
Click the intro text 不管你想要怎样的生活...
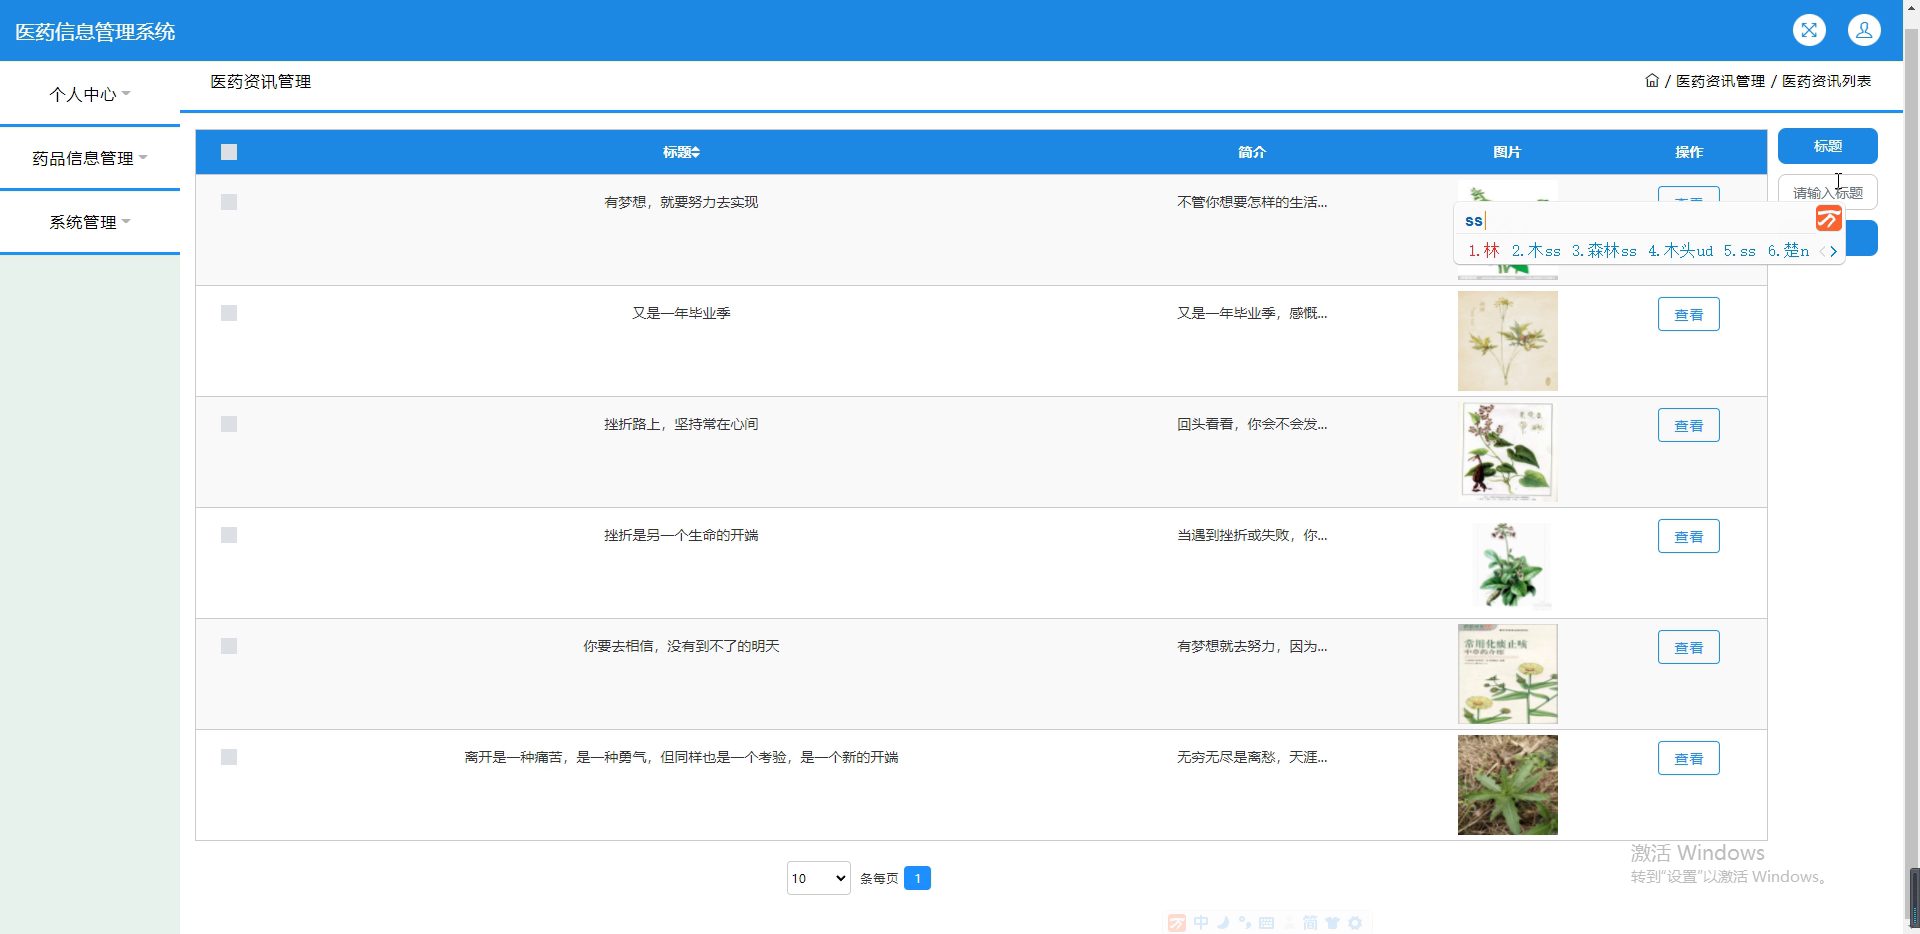tap(1252, 202)
